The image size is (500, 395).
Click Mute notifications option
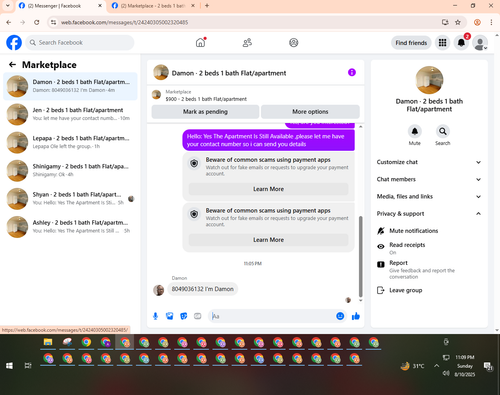(x=429, y=231)
